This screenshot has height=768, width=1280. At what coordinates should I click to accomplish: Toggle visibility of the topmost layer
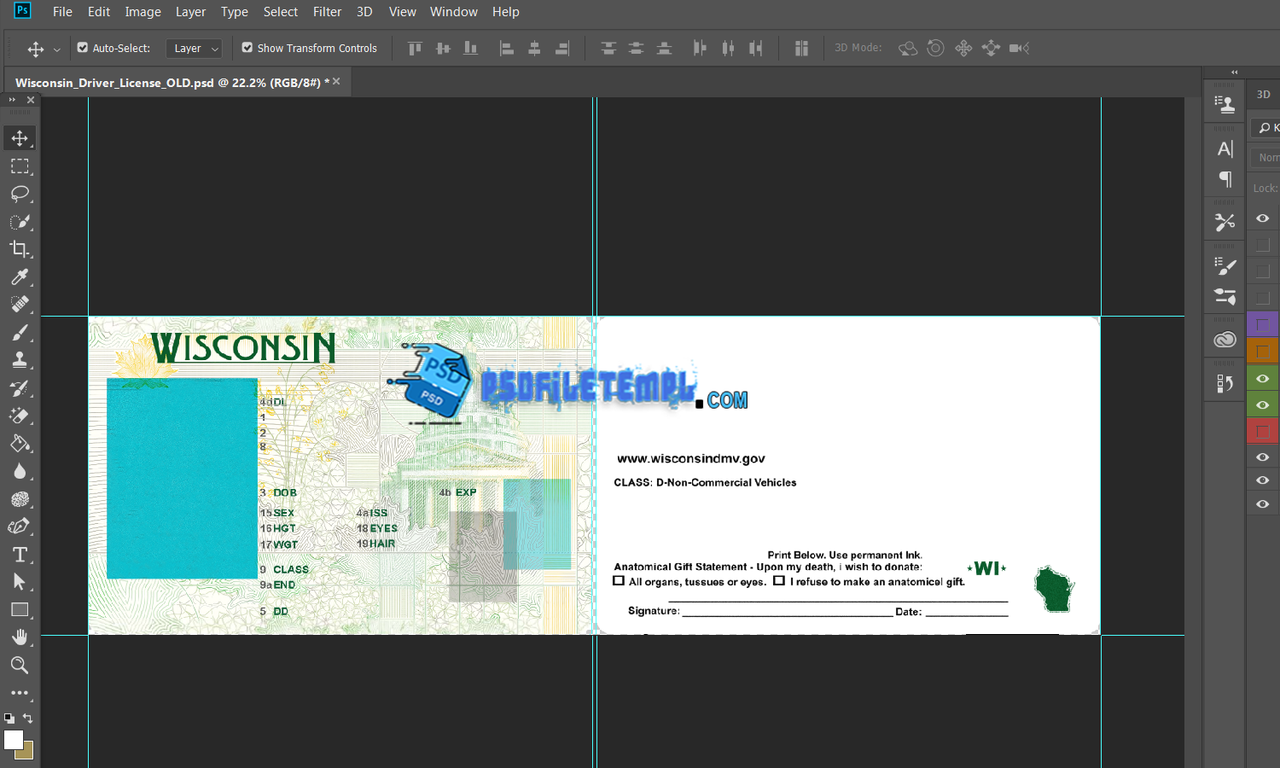[1263, 218]
